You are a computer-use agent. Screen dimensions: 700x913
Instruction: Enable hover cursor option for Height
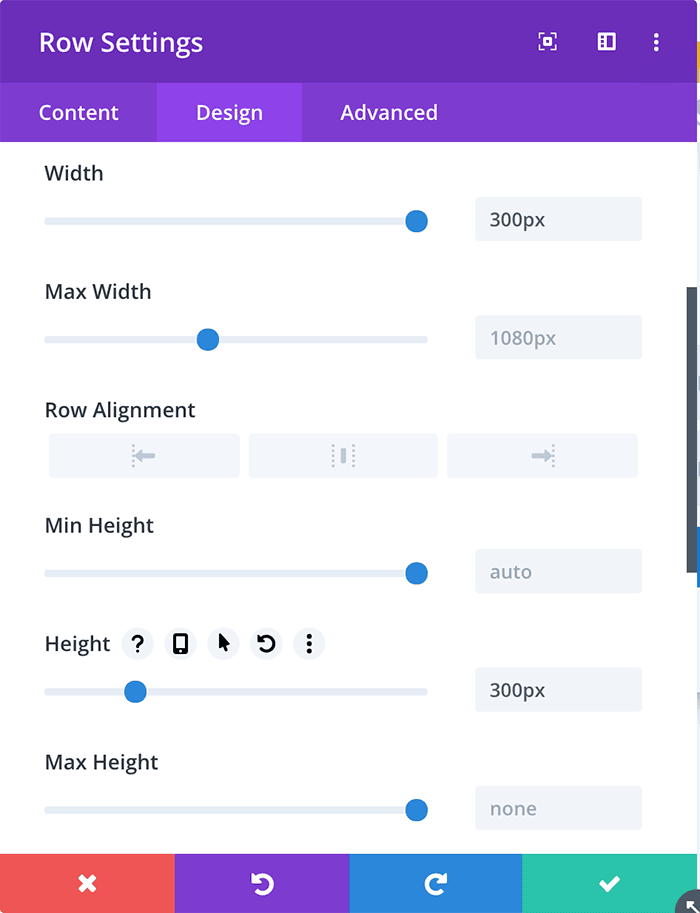point(224,643)
